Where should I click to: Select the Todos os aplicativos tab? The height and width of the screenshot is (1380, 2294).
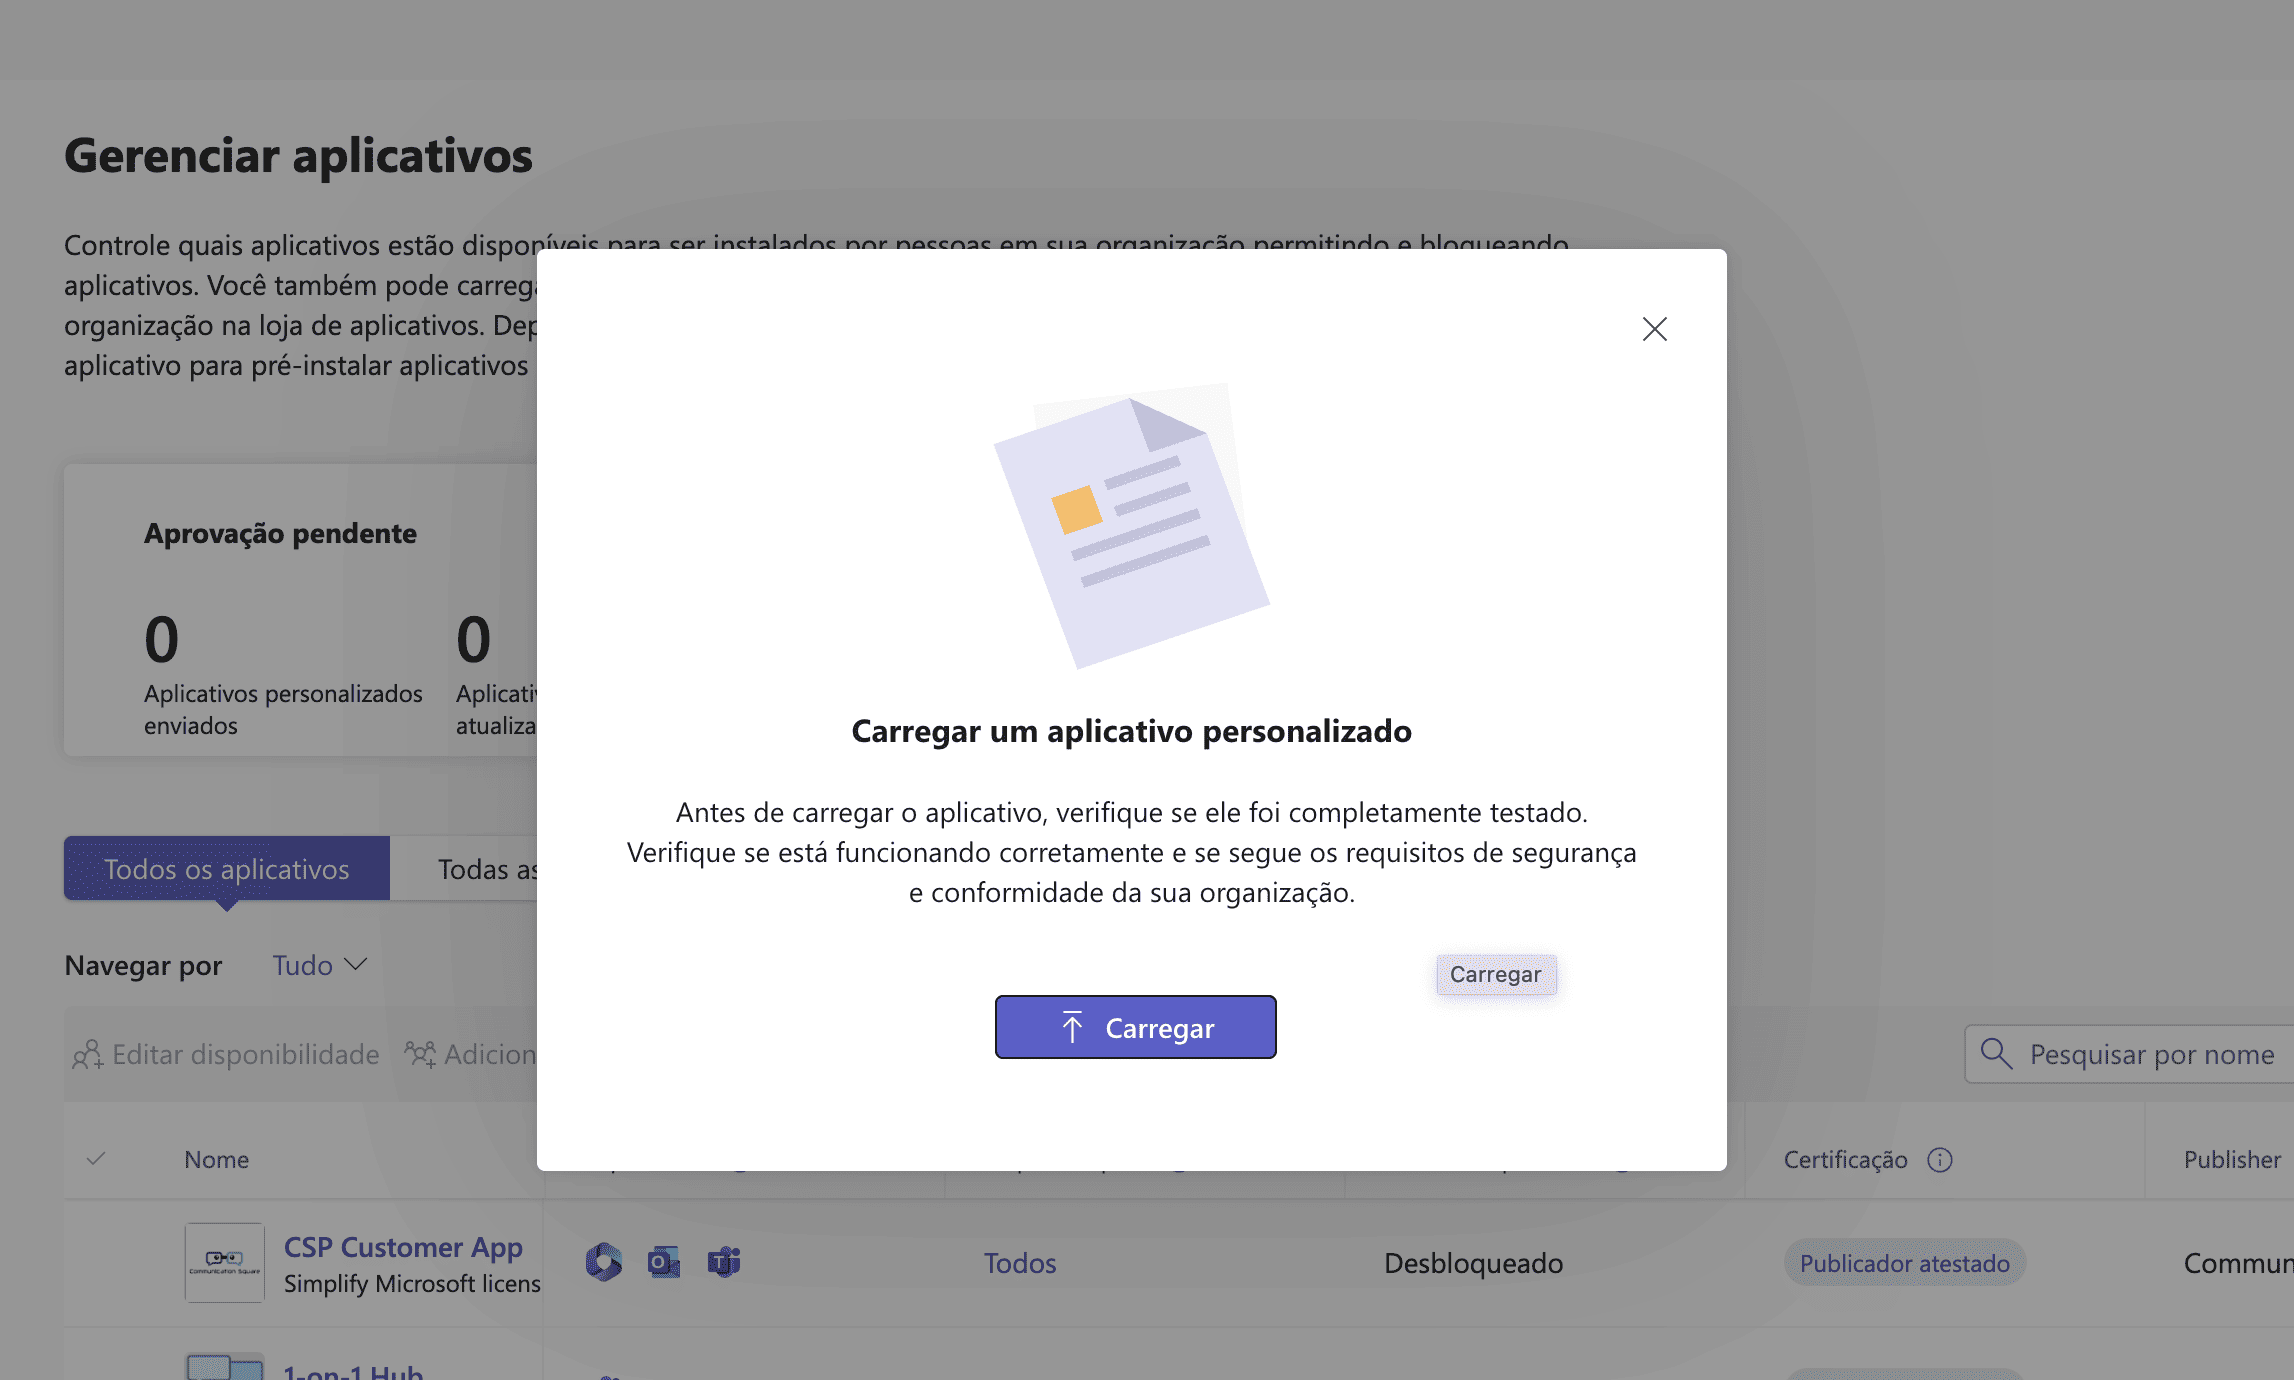(227, 868)
